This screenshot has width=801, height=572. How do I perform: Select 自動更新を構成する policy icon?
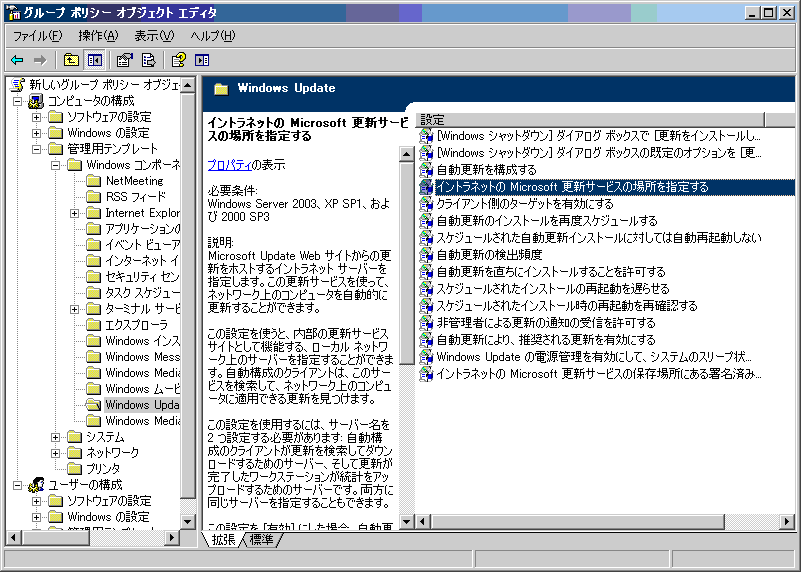click(x=426, y=170)
